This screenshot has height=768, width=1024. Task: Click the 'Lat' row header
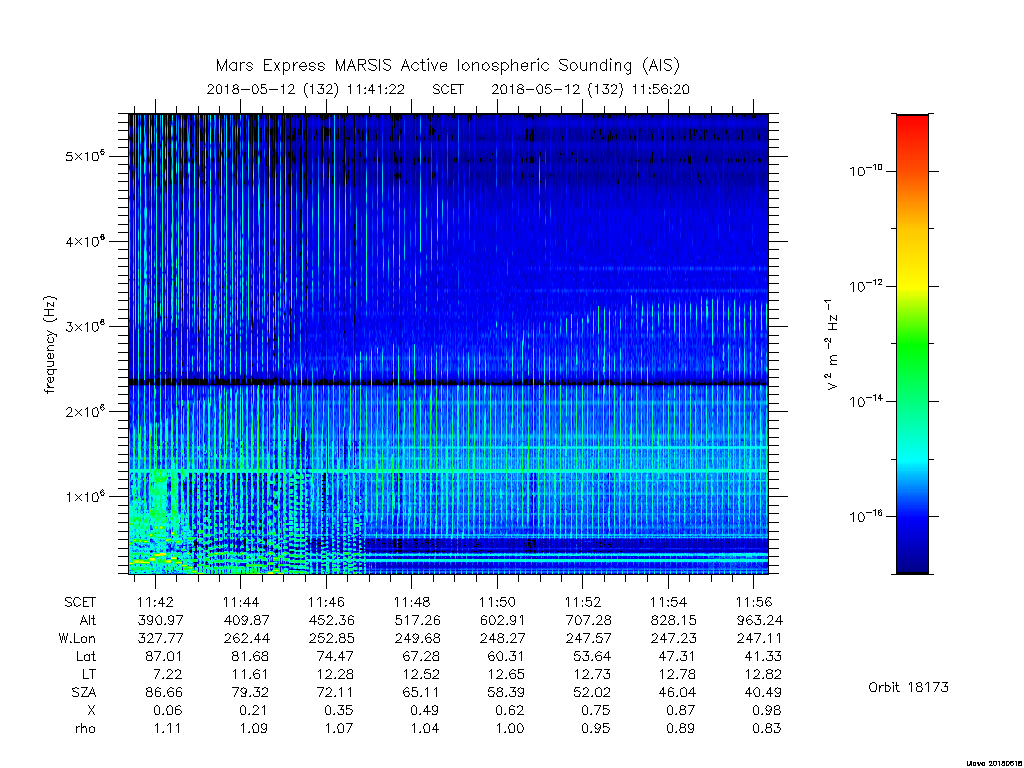[x=86, y=656]
